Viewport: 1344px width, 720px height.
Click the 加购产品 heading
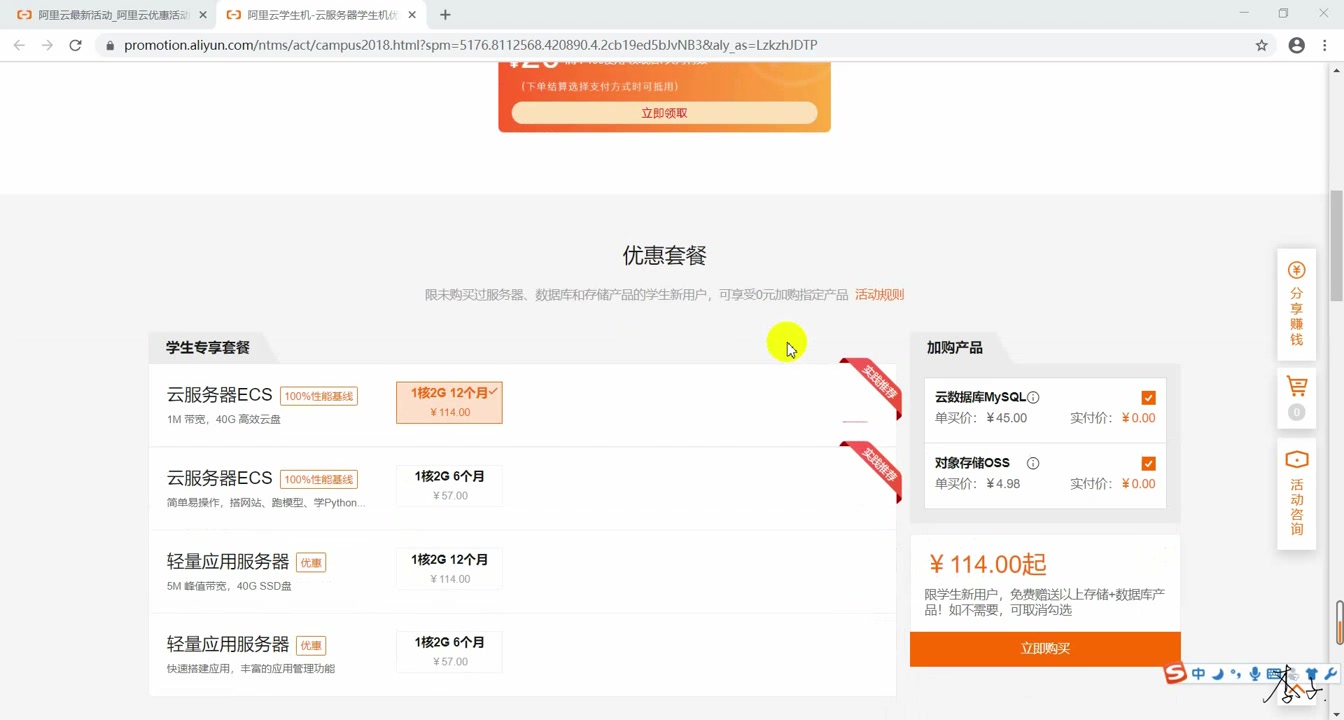click(955, 348)
